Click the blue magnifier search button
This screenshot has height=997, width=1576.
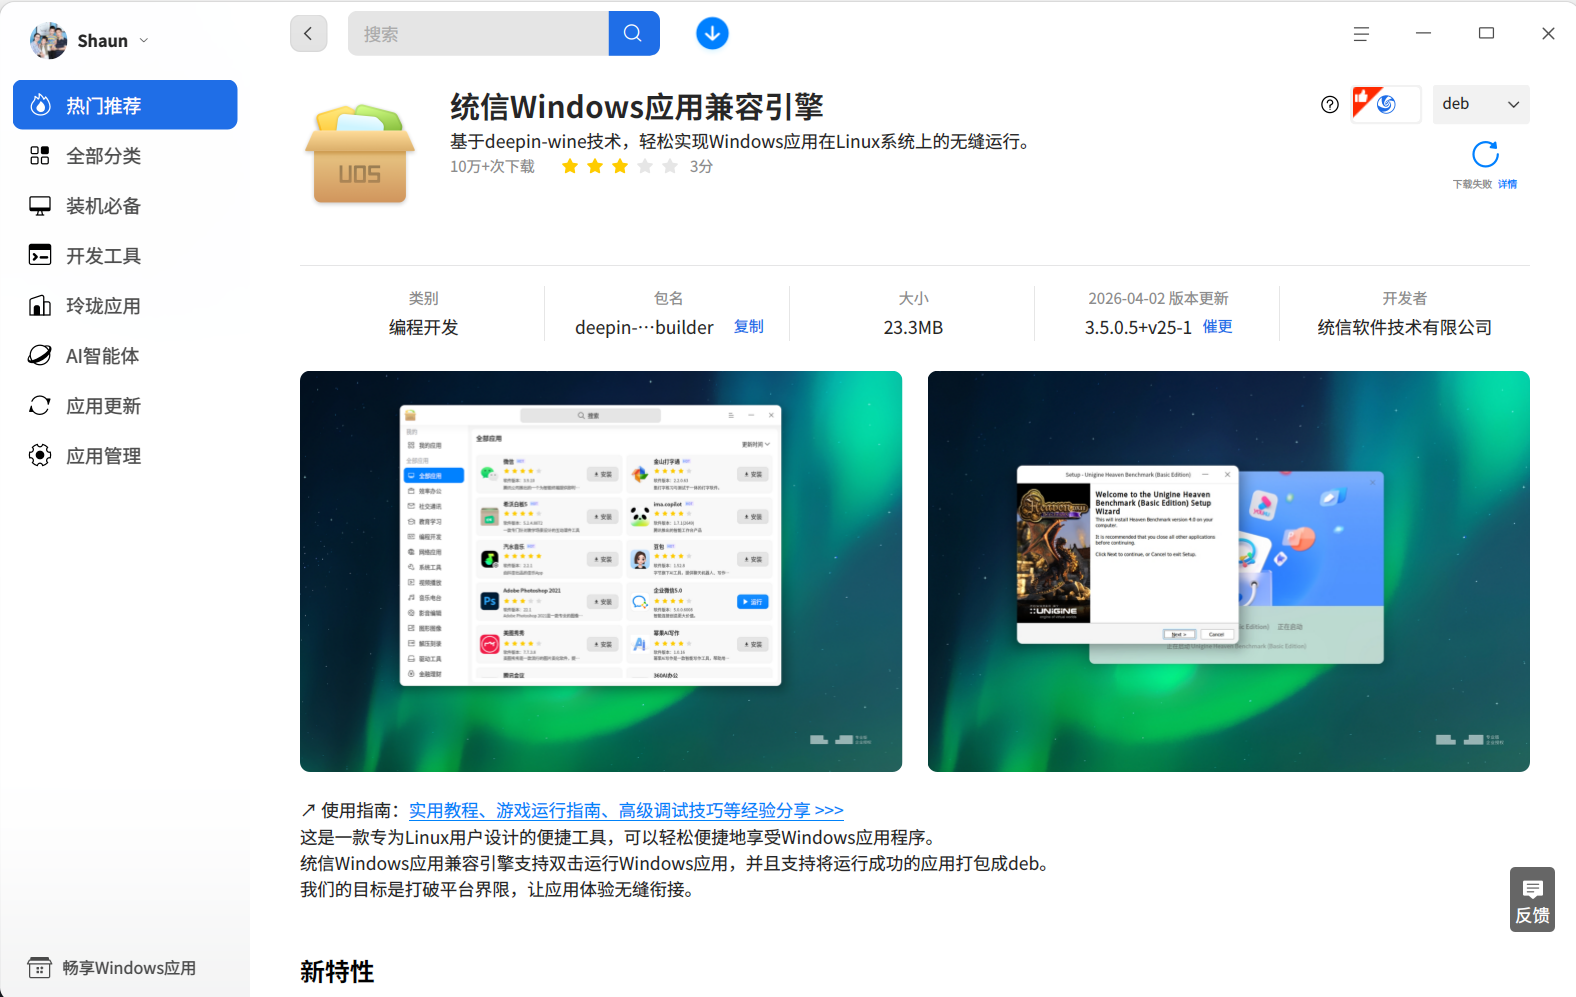click(634, 34)
